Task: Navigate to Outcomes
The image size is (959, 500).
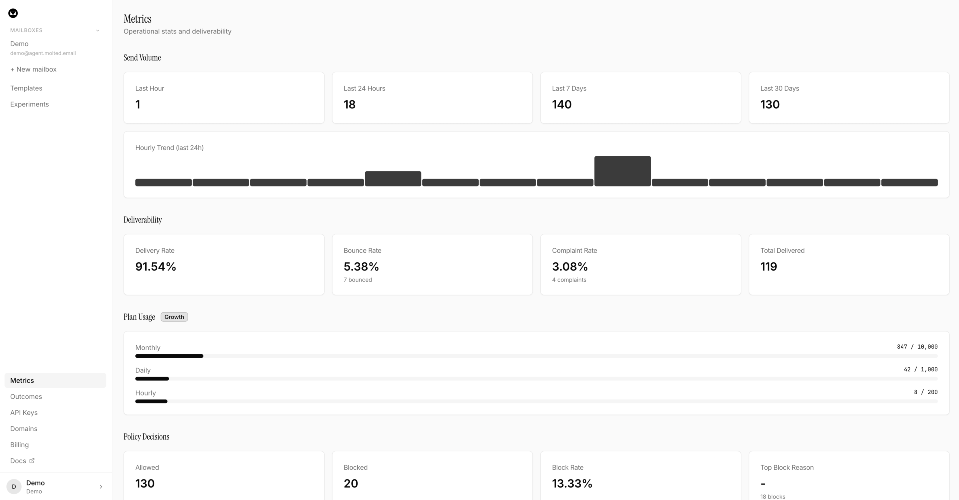Action: point(26,397)
